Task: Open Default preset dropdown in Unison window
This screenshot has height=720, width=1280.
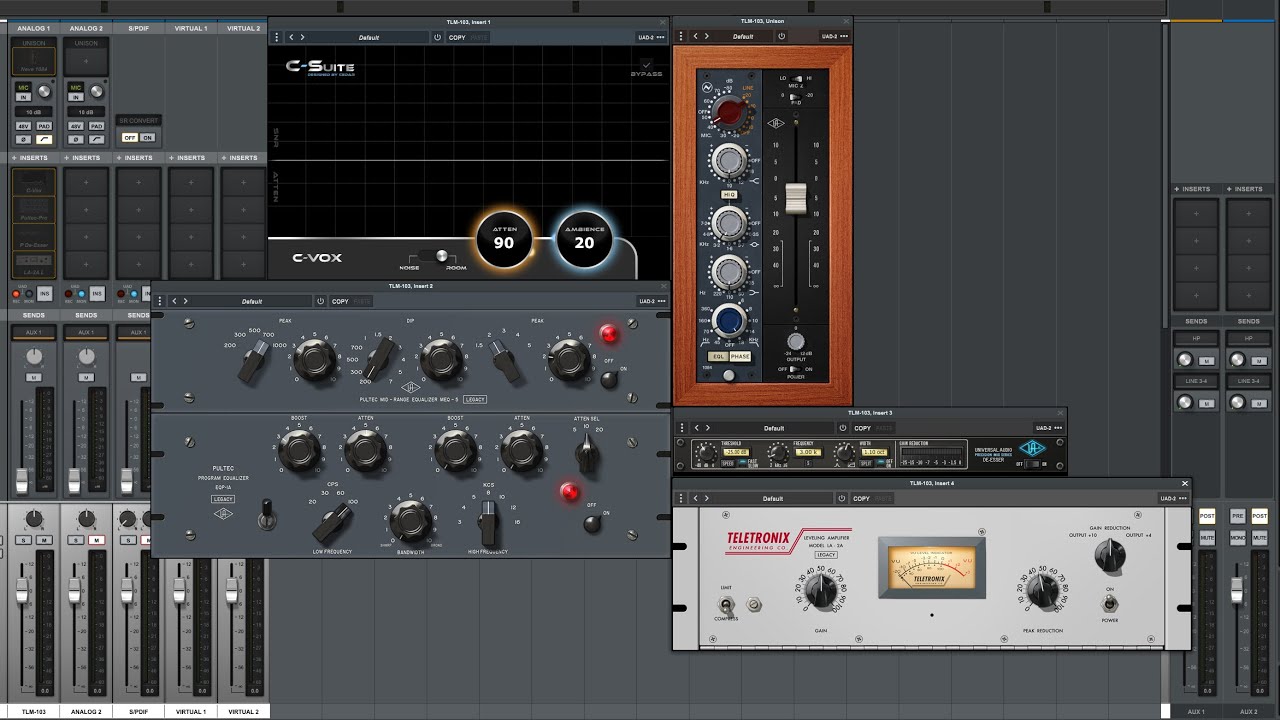Action: pos(744,36)
